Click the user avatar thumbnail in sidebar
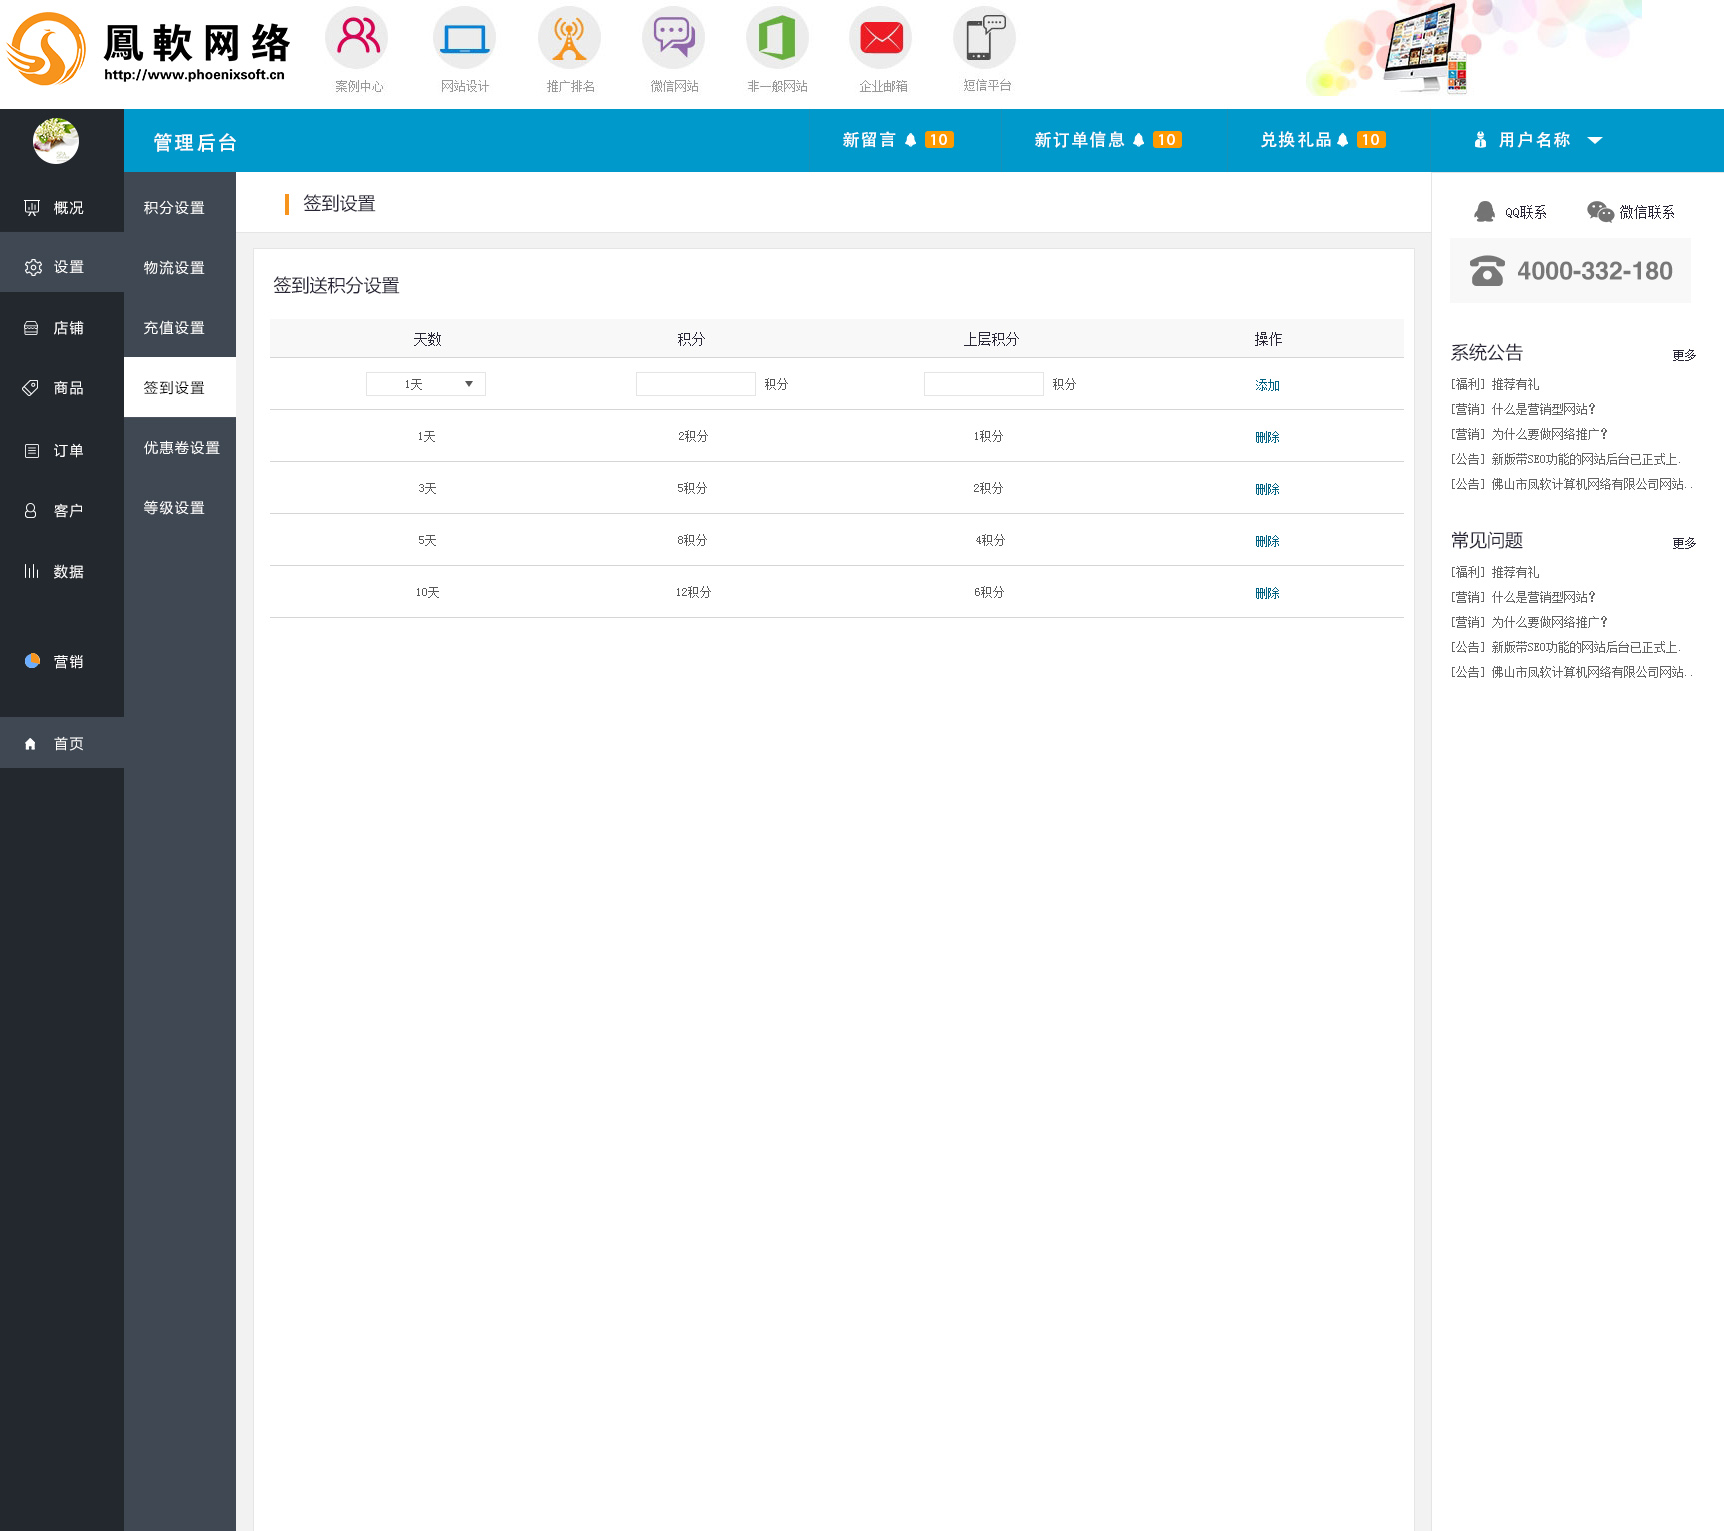Screen dimensions: 1724x1531 point(56,141)
